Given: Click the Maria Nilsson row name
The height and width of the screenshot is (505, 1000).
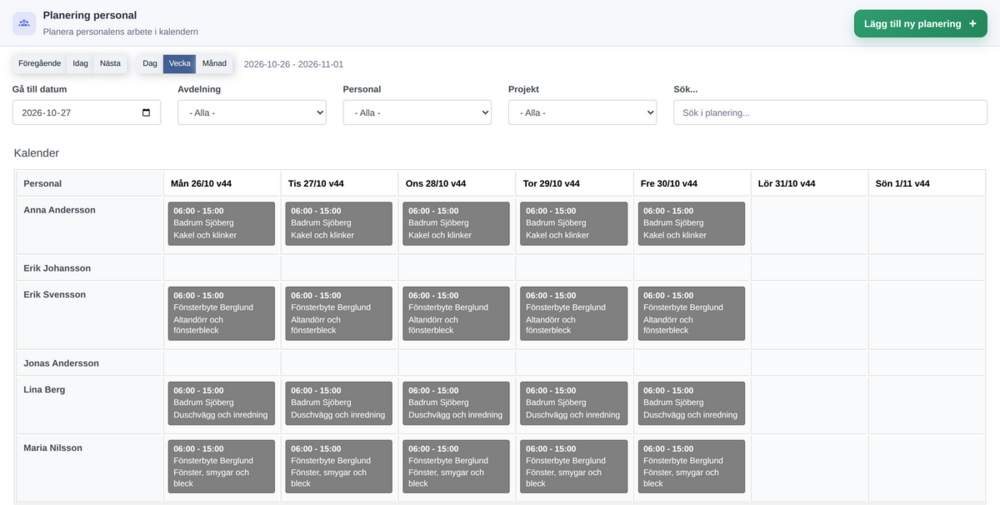Looking at the screenshot, I should (53, 448).
